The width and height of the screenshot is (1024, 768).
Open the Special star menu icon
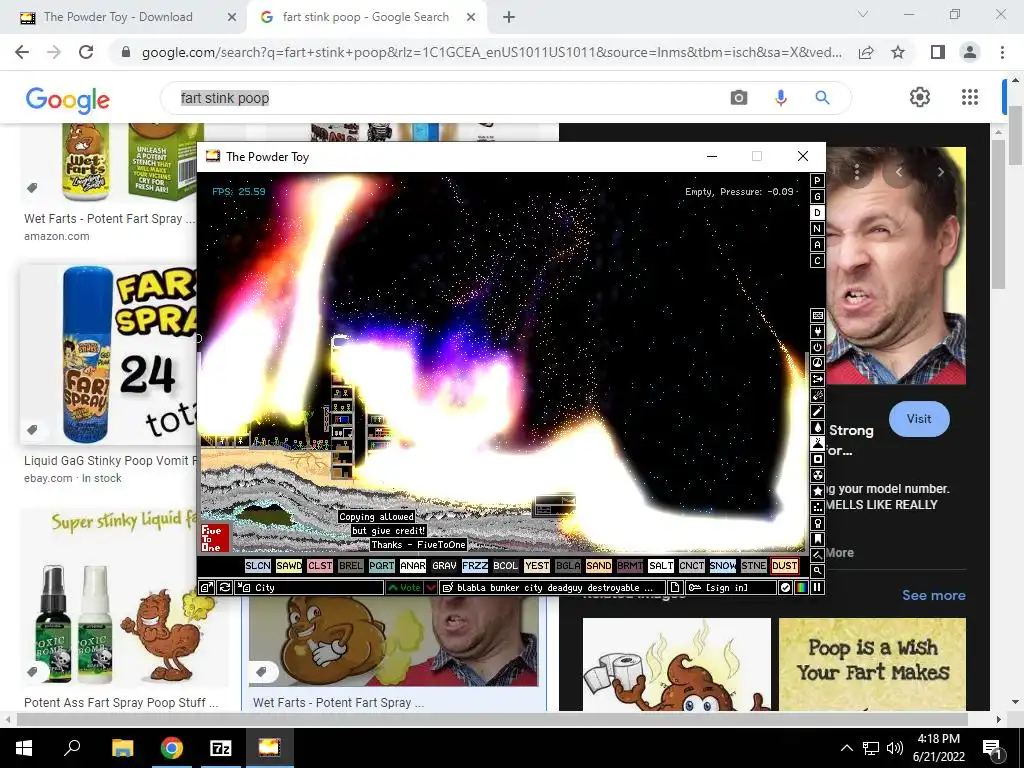click(817, 491)
